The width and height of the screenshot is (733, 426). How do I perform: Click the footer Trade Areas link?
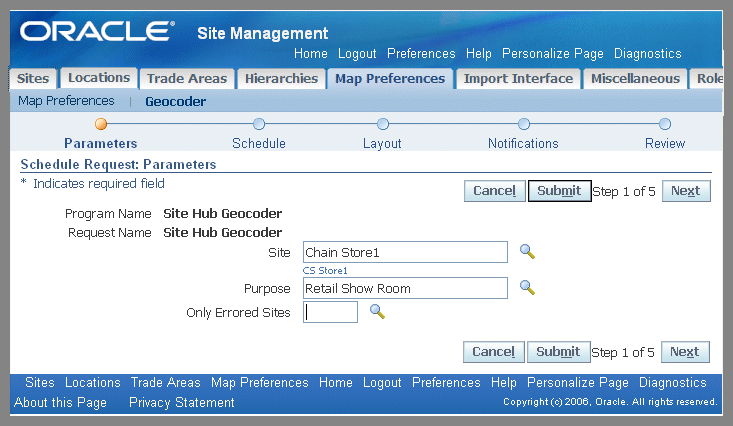click(165, 382)
